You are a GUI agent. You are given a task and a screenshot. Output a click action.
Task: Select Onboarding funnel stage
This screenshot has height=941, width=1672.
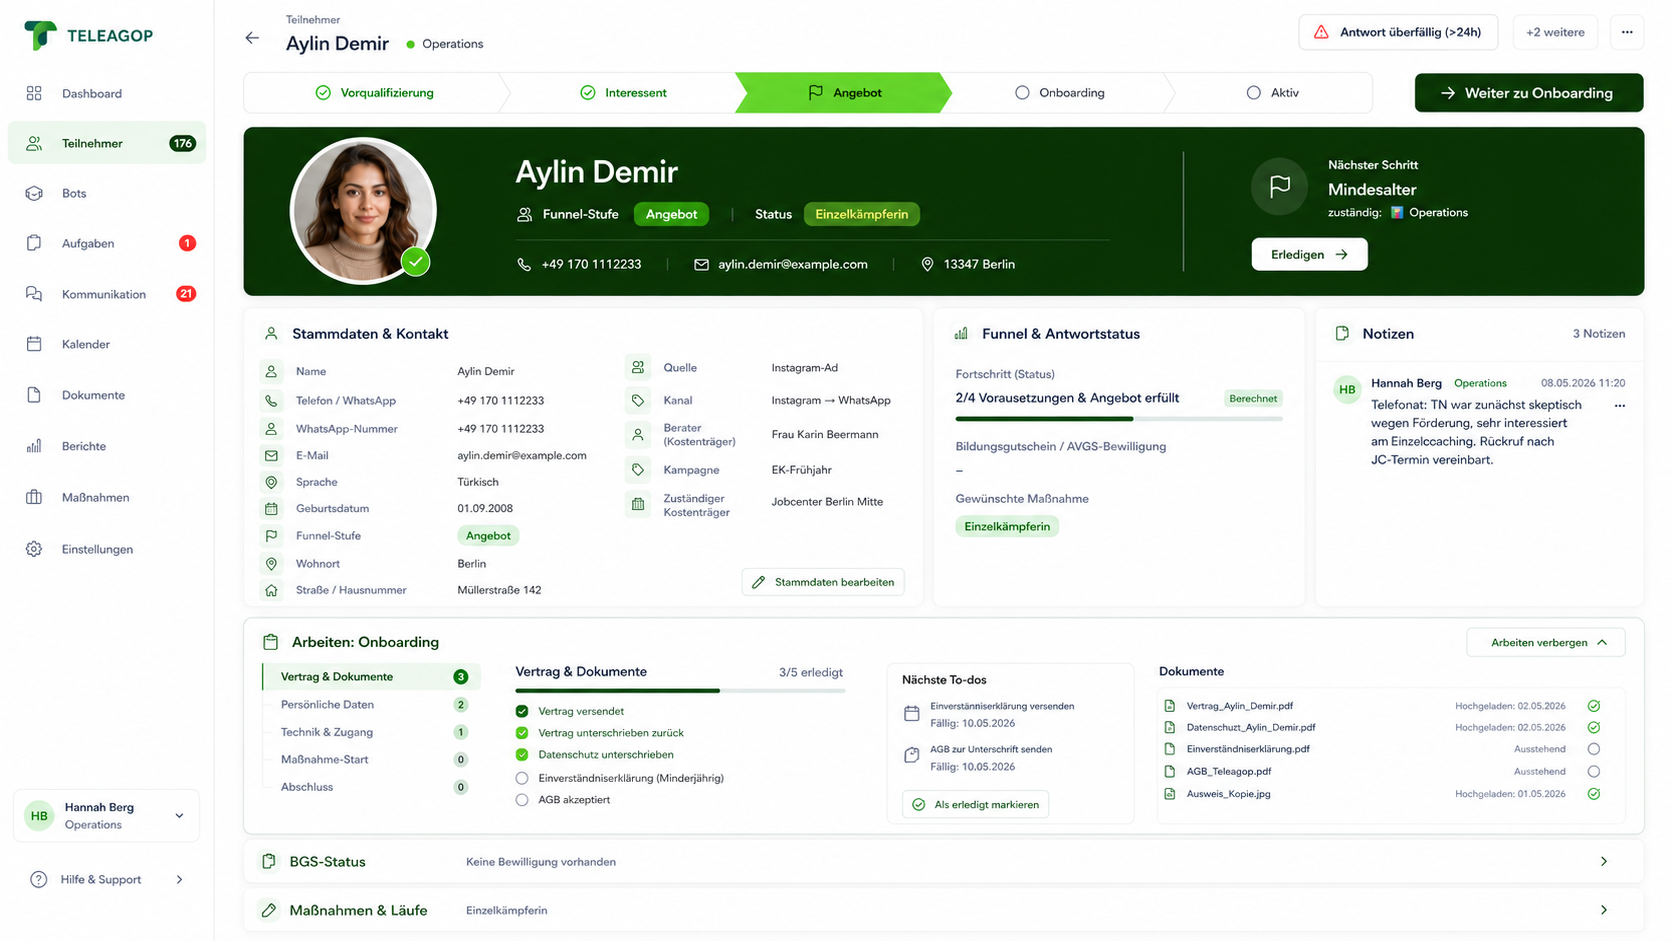(1060, 92)
